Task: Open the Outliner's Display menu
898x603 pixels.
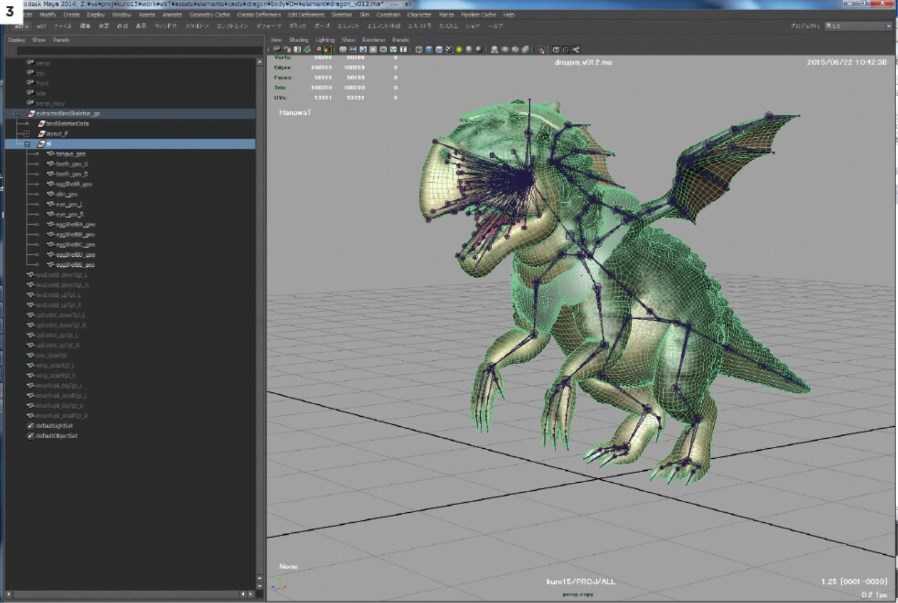Action: [x=17, y=40]
